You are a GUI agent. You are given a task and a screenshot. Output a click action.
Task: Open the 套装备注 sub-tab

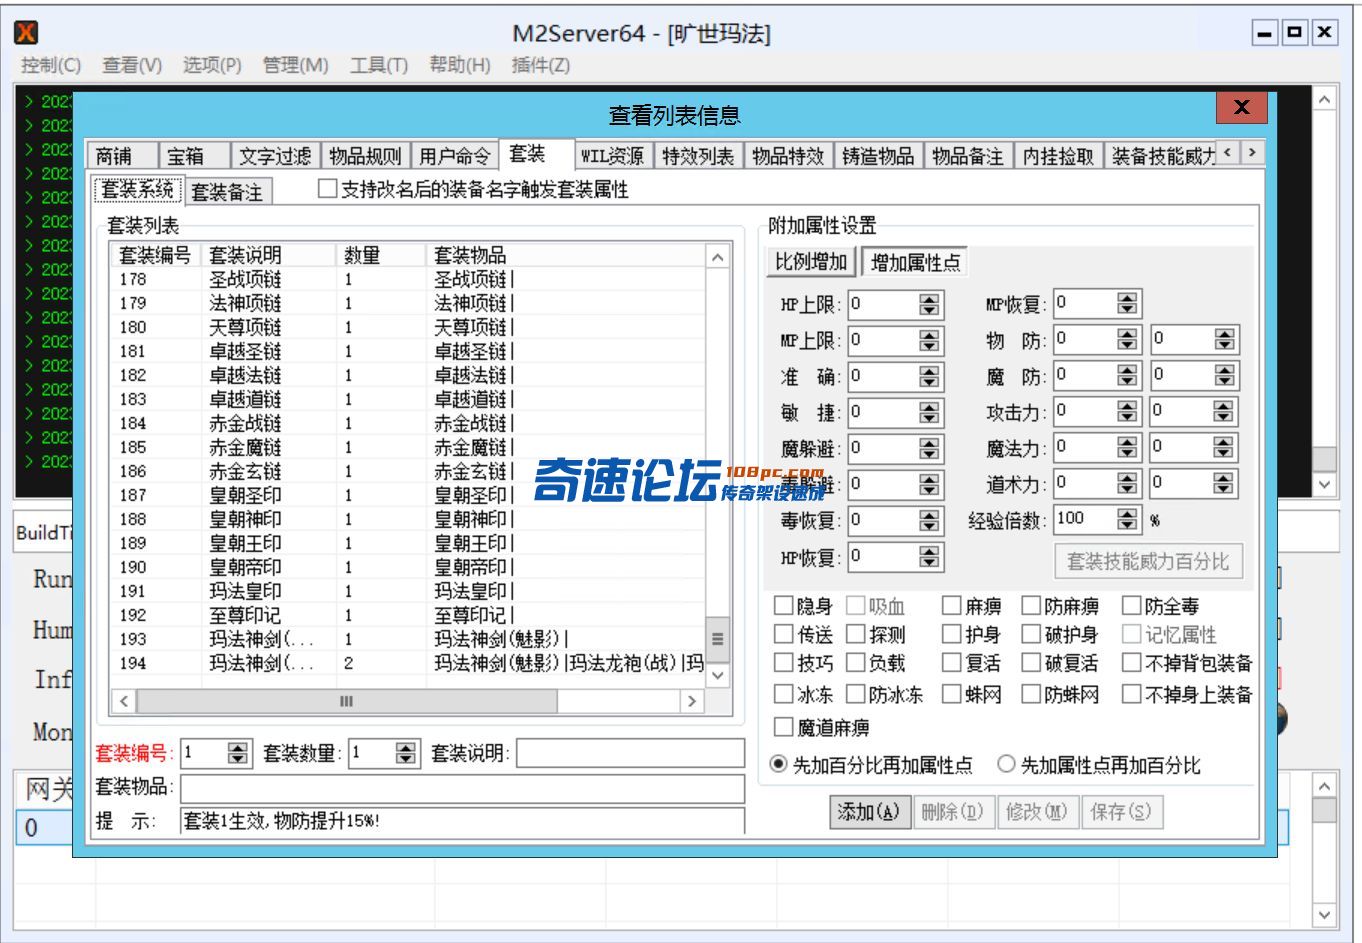tap(227, 191)
